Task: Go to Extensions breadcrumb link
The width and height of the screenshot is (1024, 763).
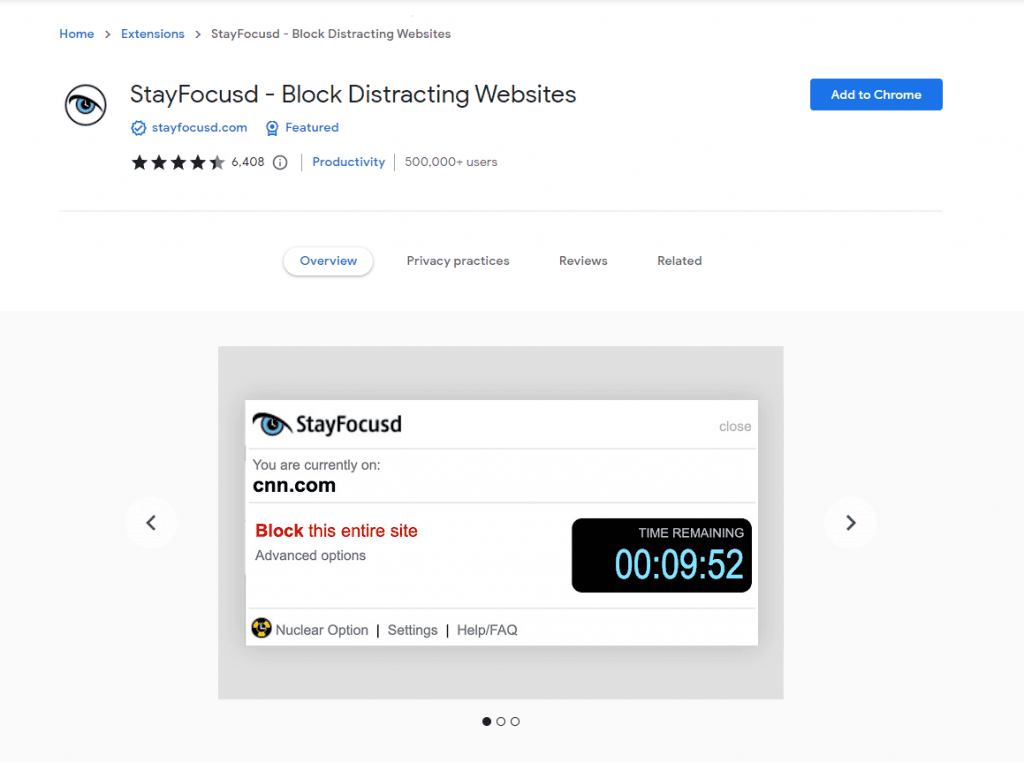Action: coord(153,34)
